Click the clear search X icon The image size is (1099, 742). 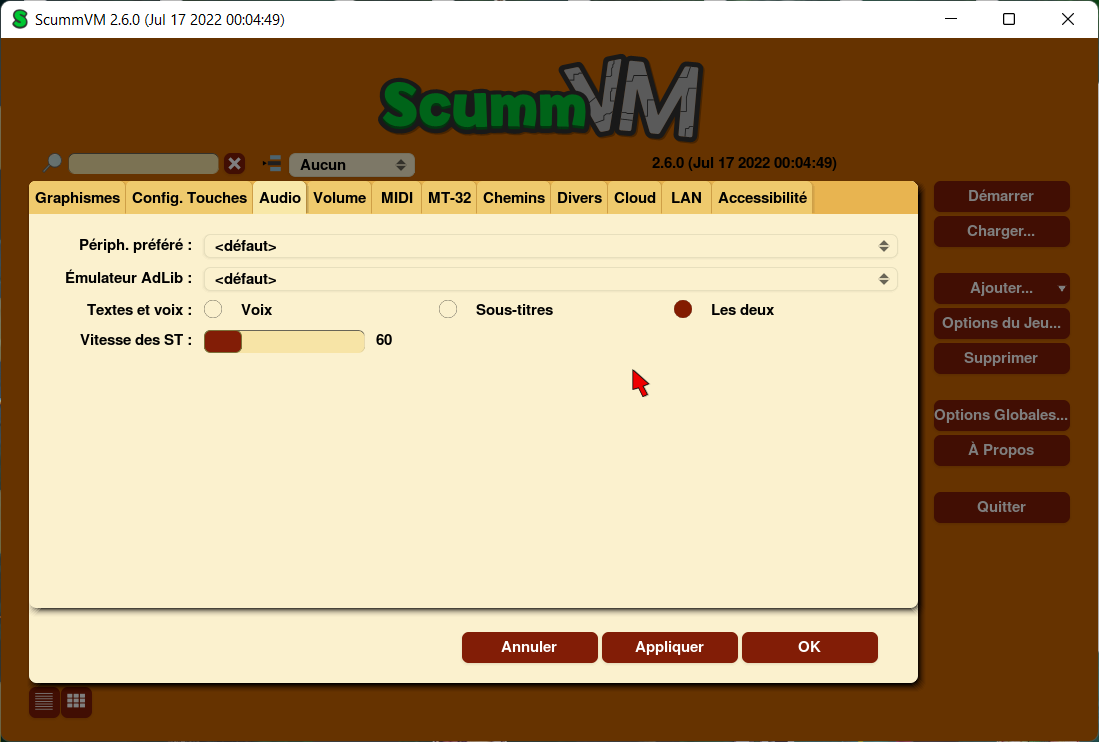(234, 164)
